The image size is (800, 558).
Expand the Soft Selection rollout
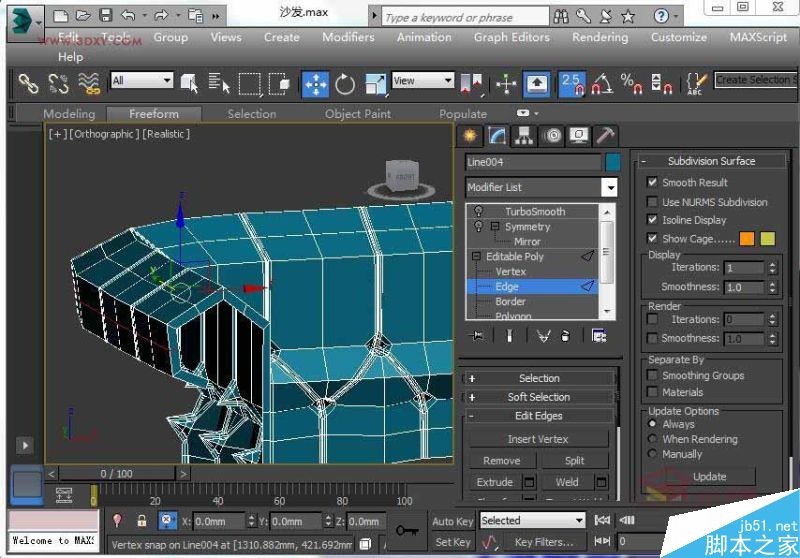pos(539,397)
